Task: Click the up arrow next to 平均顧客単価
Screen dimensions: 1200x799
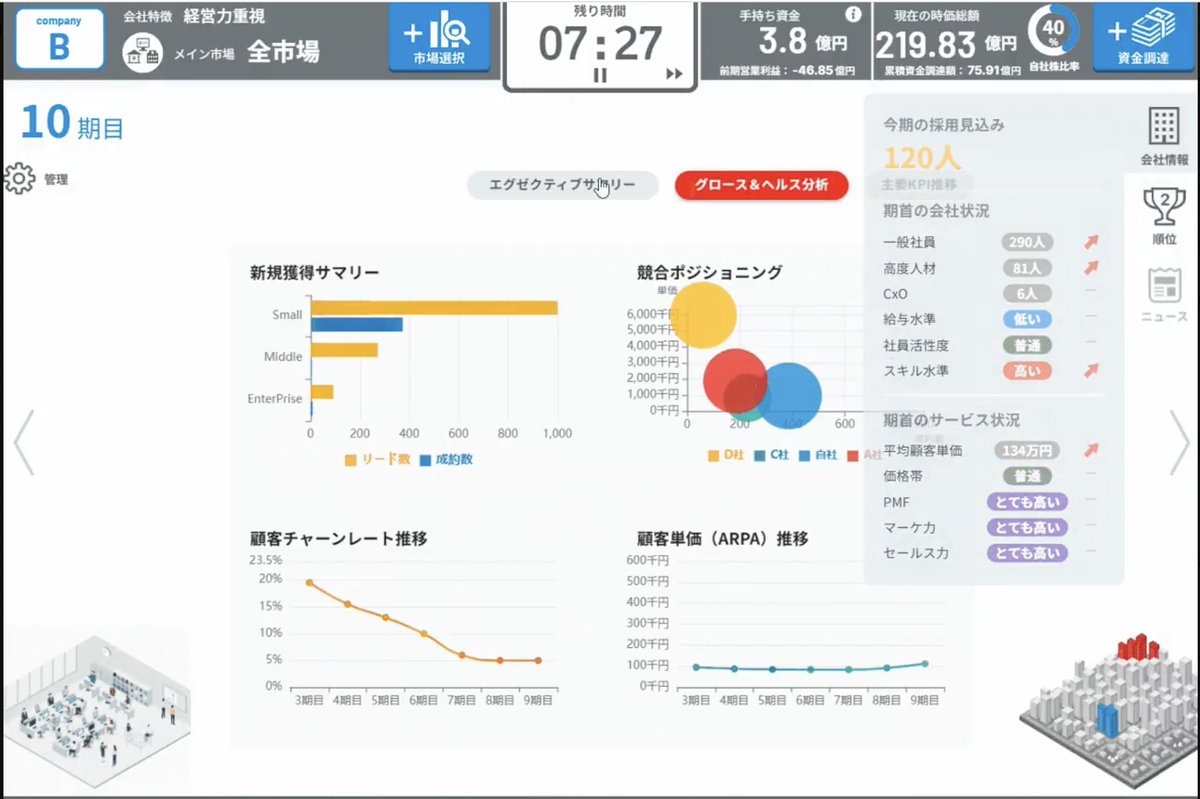Action: 1091,450
